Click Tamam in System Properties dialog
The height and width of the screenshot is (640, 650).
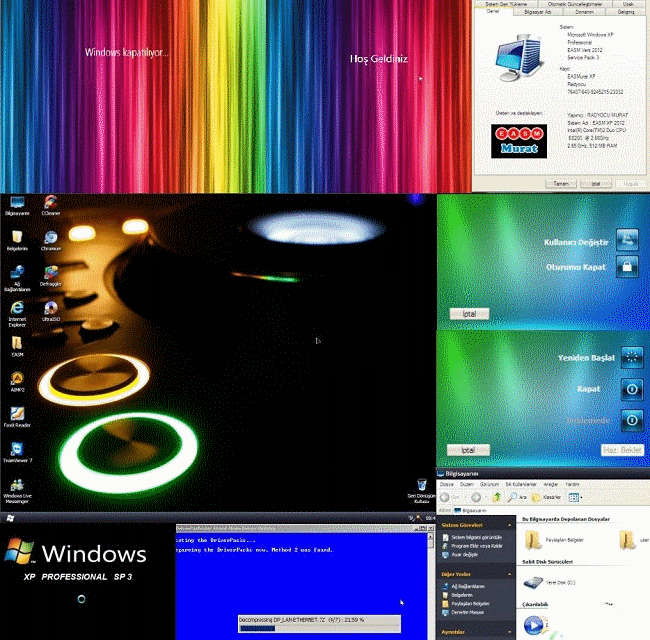pos(561,183)
